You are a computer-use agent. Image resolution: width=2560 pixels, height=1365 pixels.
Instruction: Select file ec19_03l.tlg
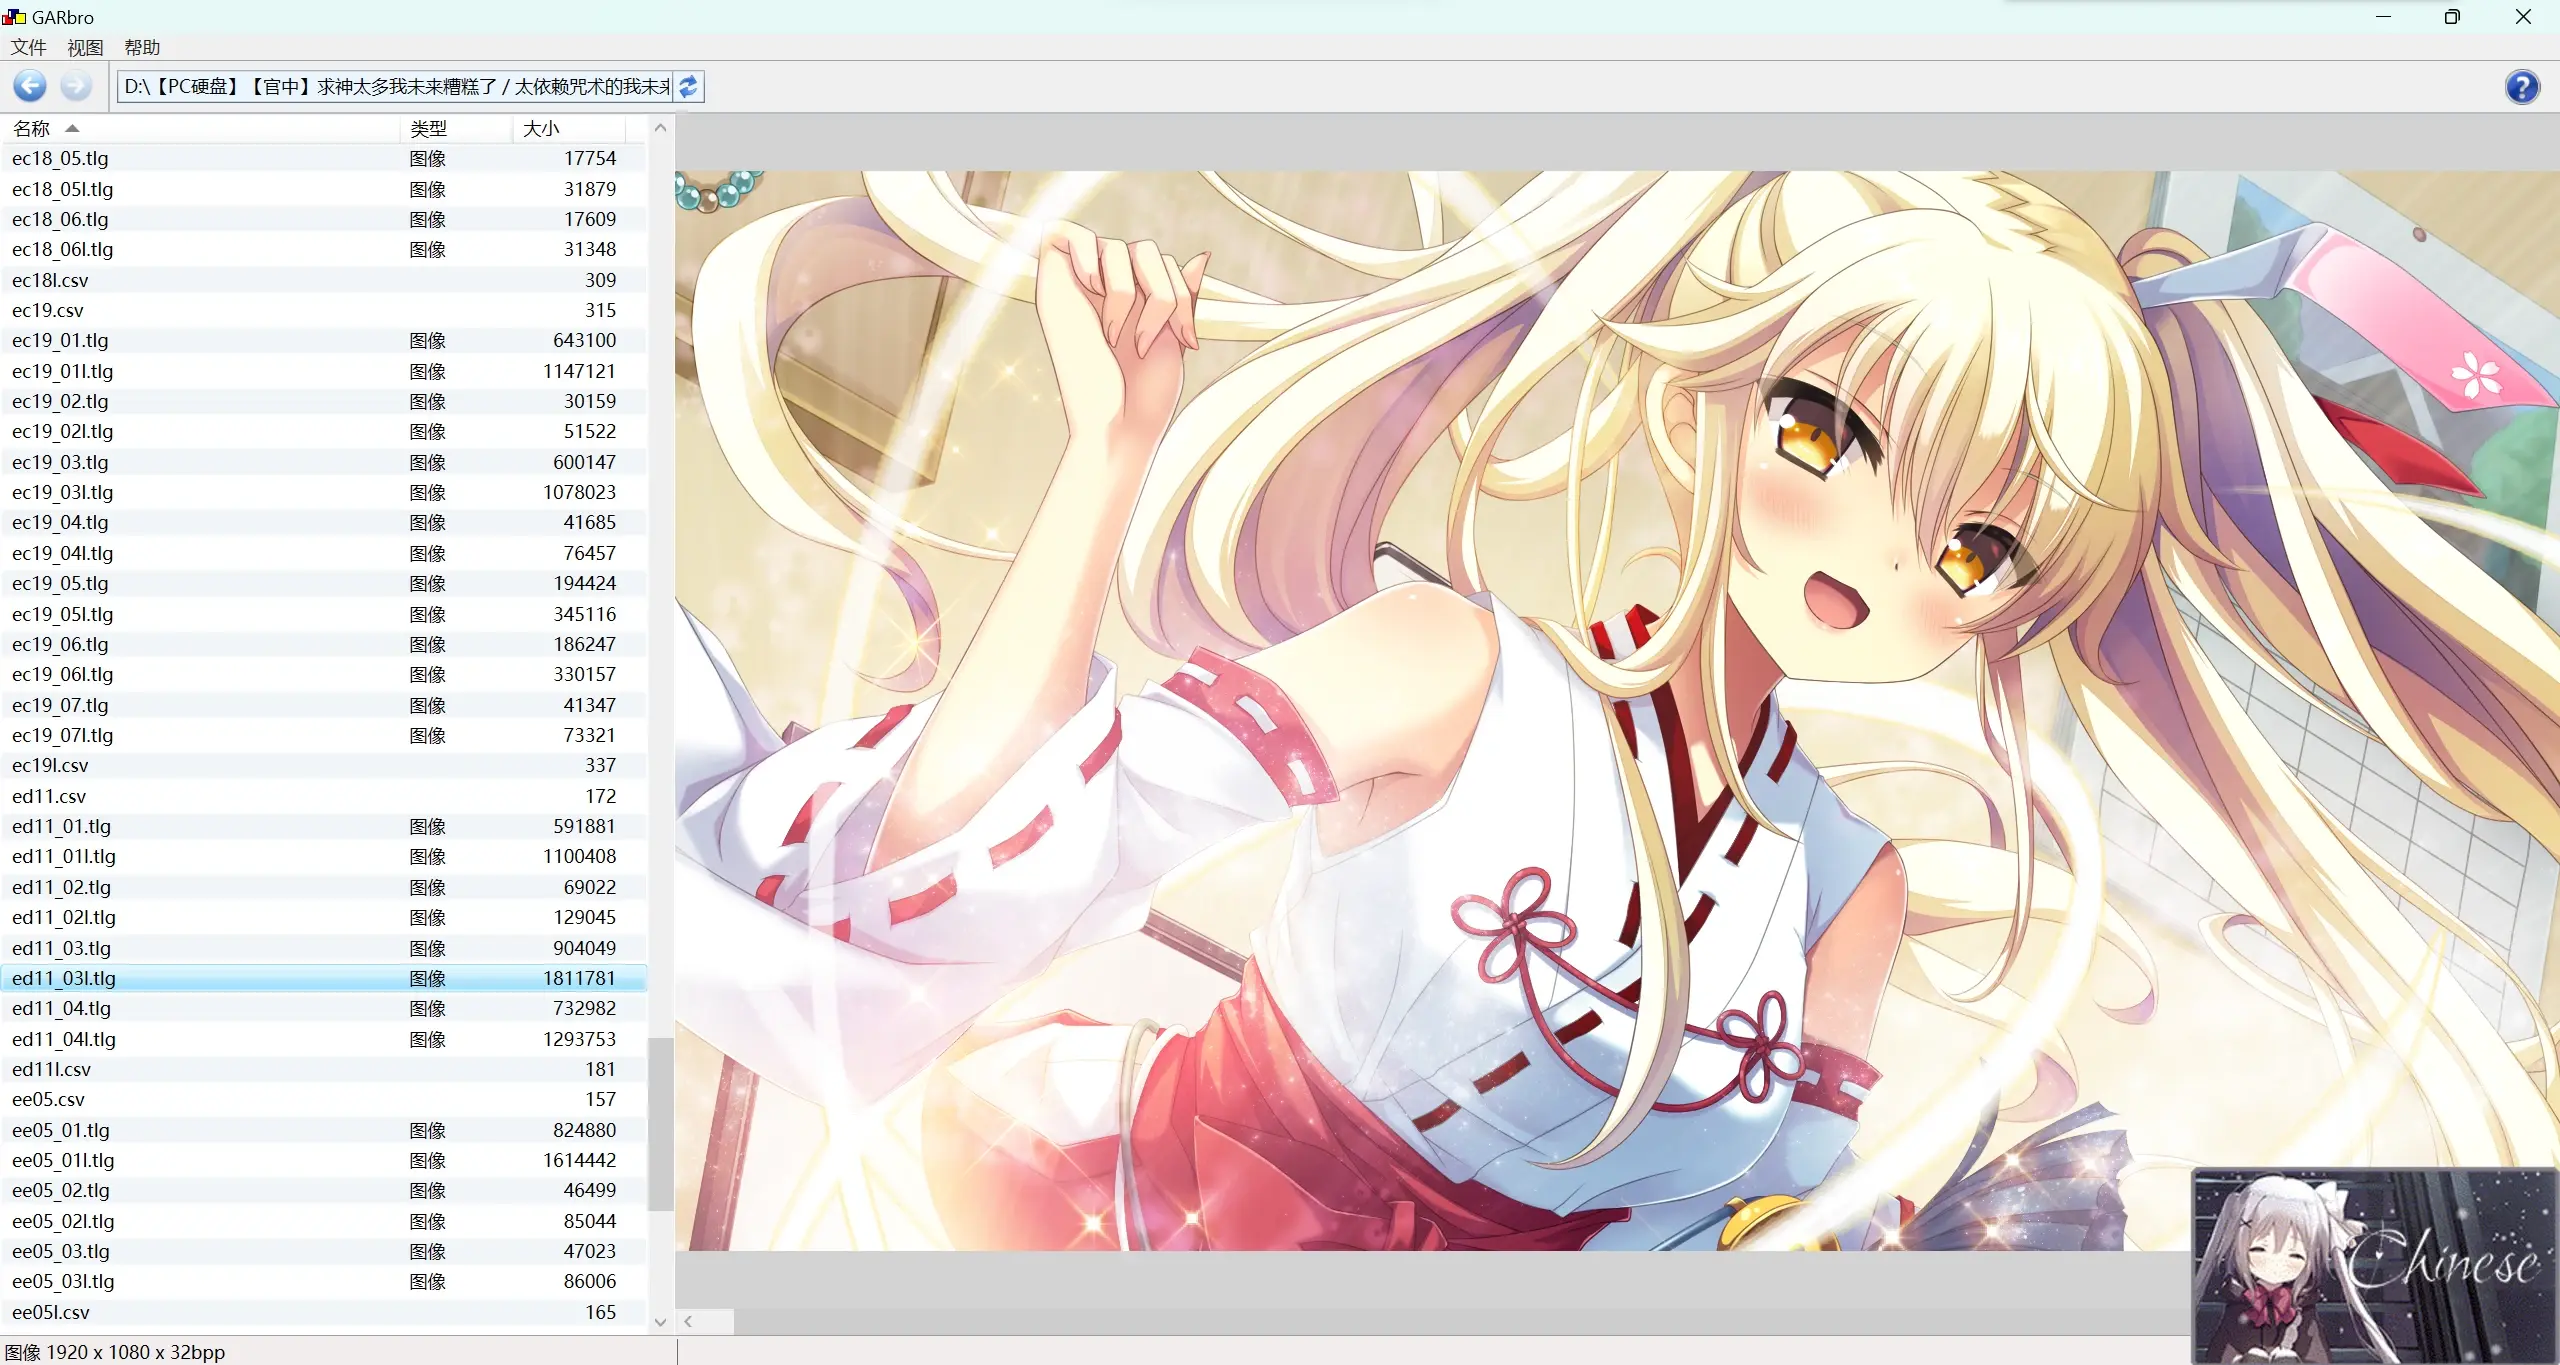[x=323, y=492]
